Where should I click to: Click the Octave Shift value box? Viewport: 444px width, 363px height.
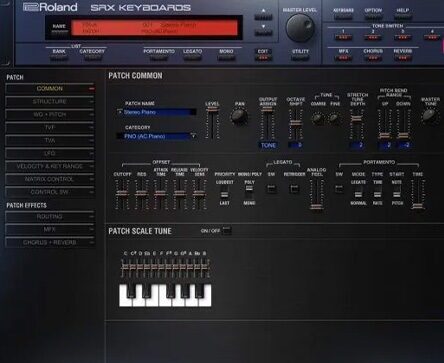(295, 145)
